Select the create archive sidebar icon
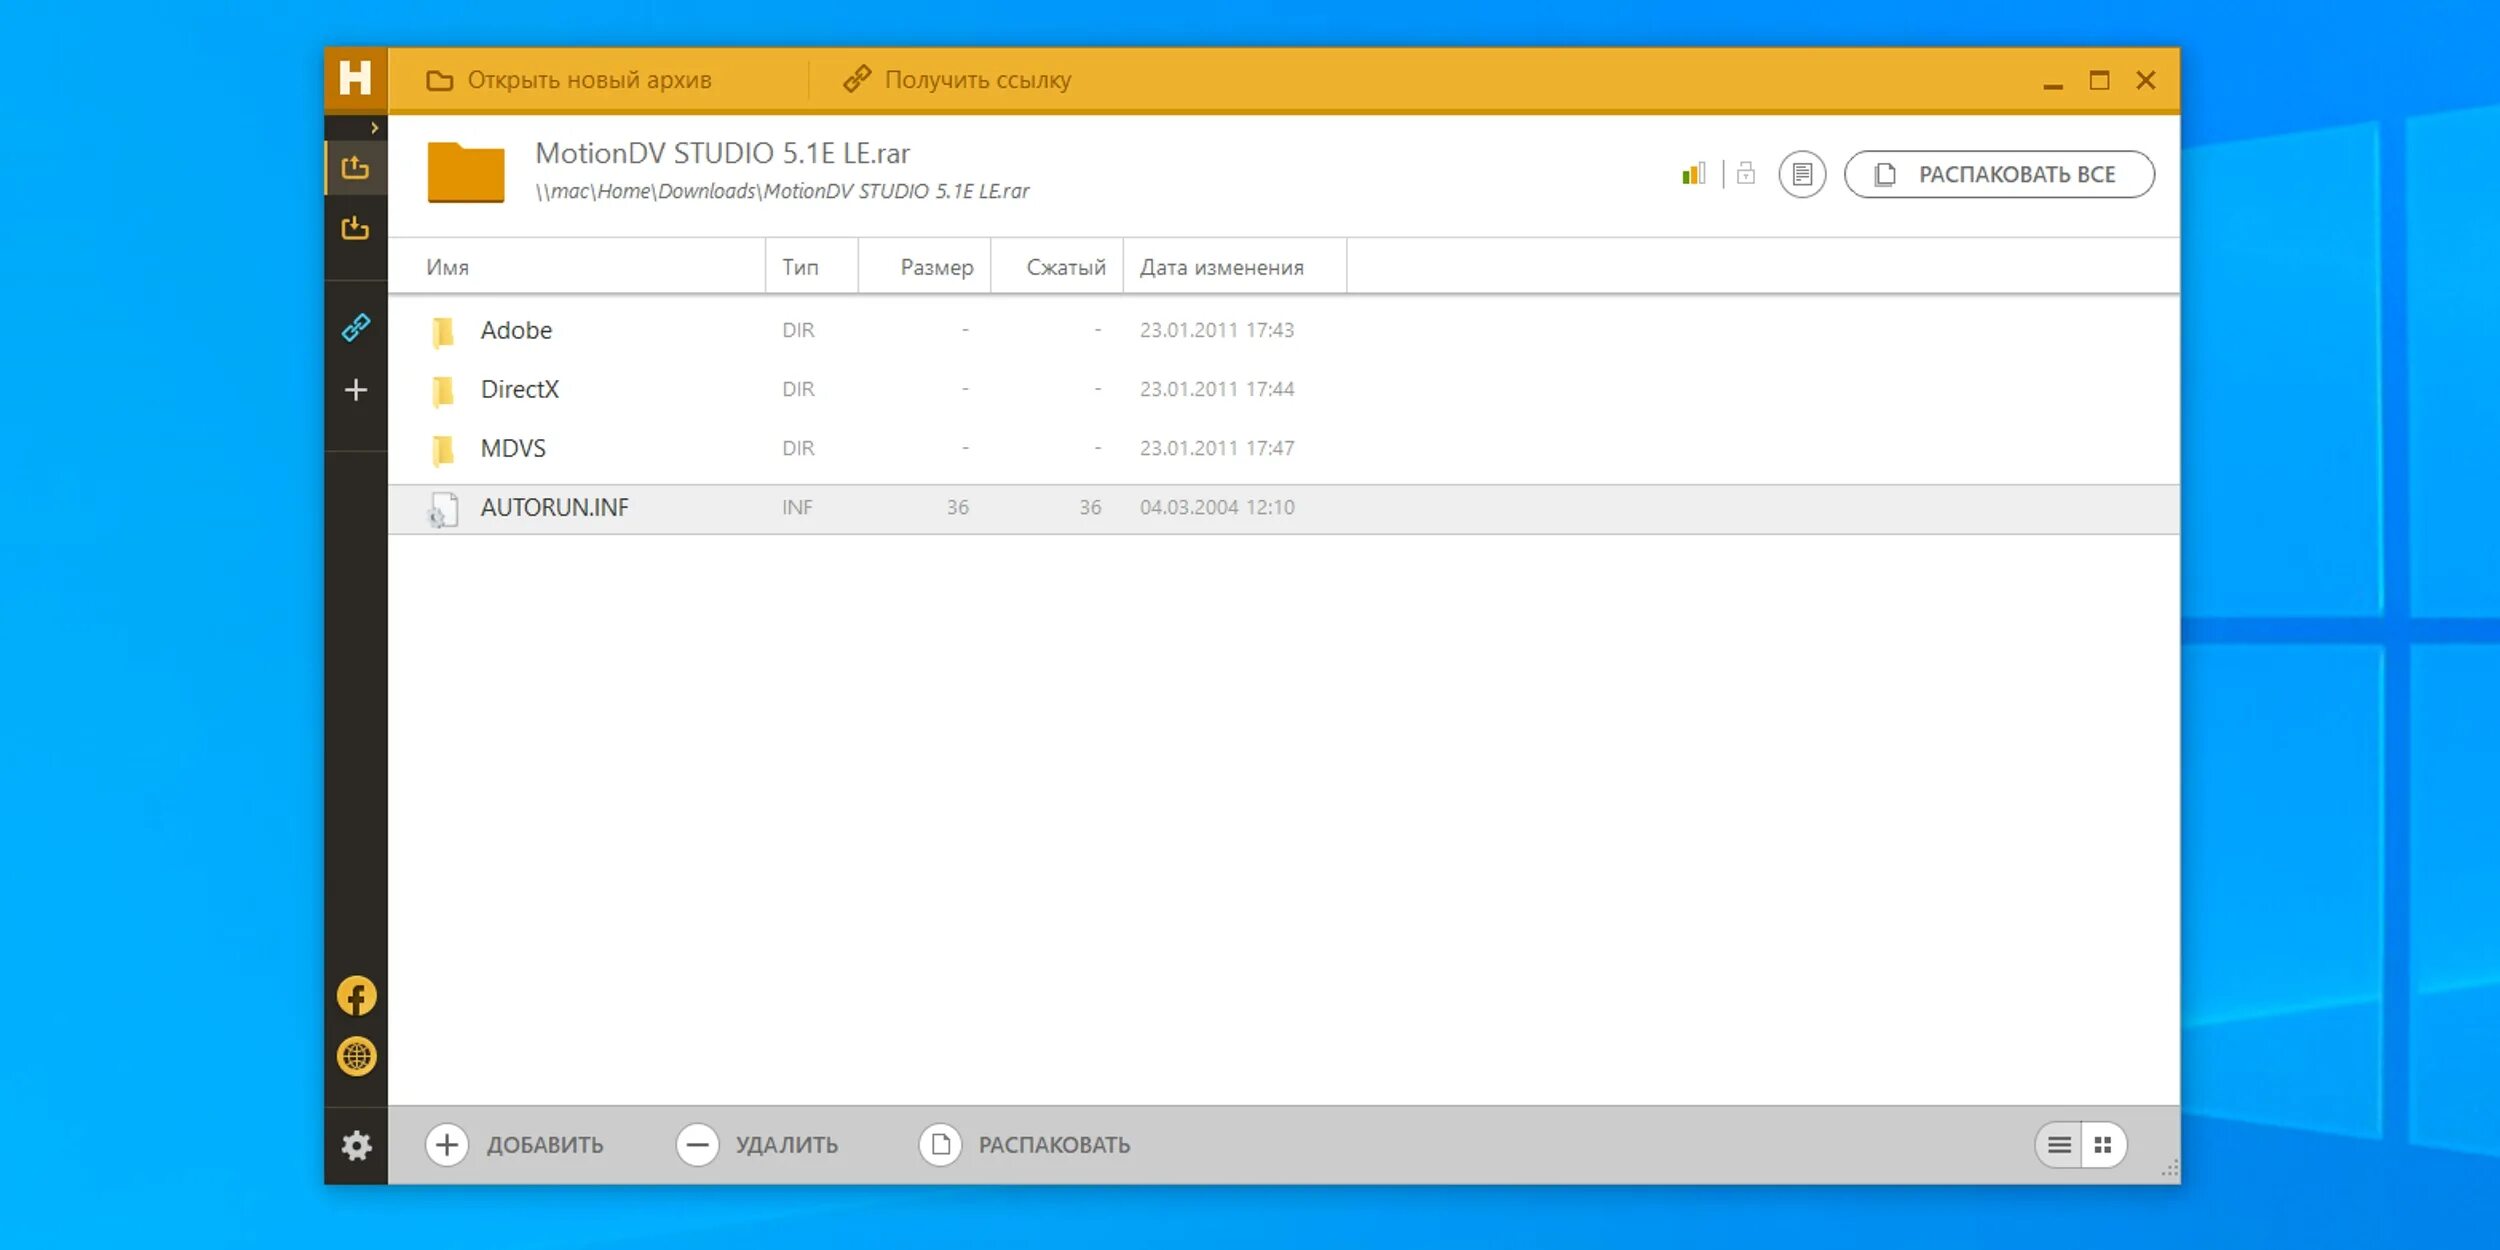Screen dimensions: 2500x1250 pos(355,228)
